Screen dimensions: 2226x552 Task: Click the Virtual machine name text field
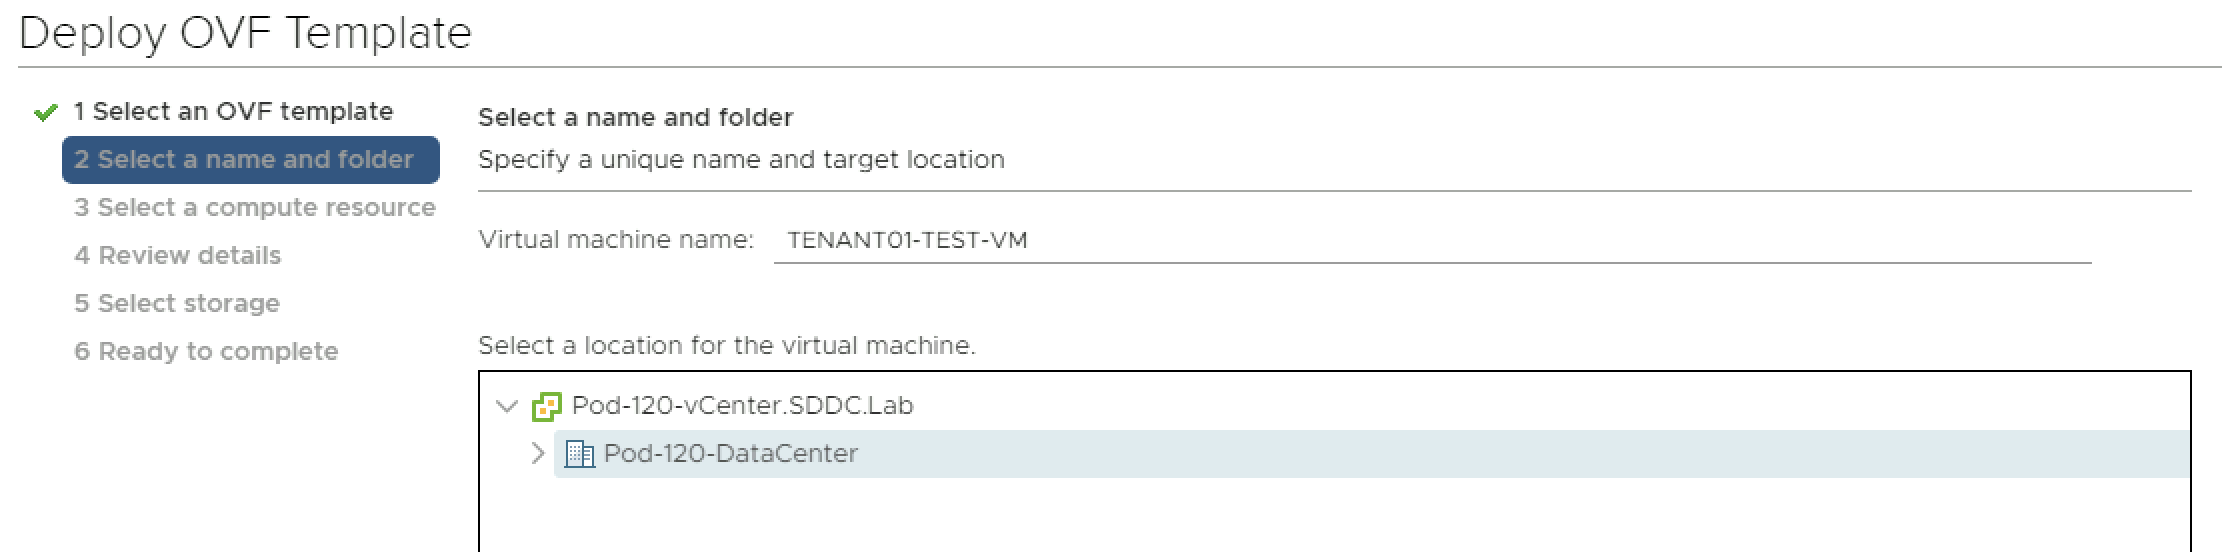[x=1430, y=241]
